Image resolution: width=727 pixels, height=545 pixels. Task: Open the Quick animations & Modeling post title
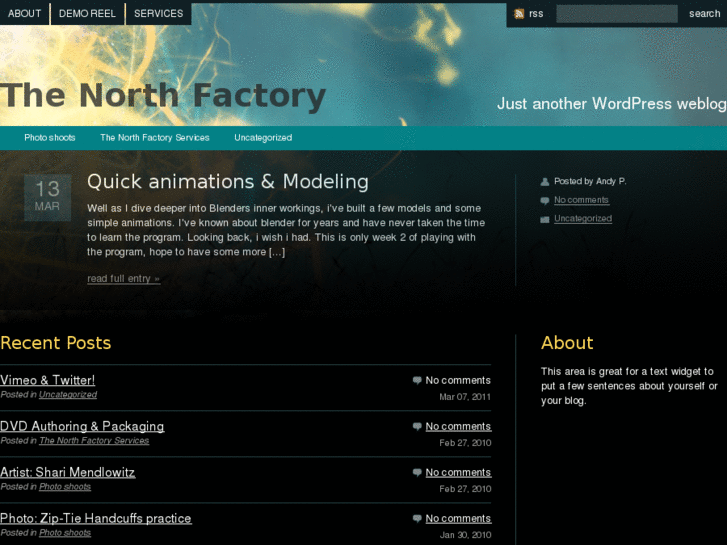click(x=228, y=181)
